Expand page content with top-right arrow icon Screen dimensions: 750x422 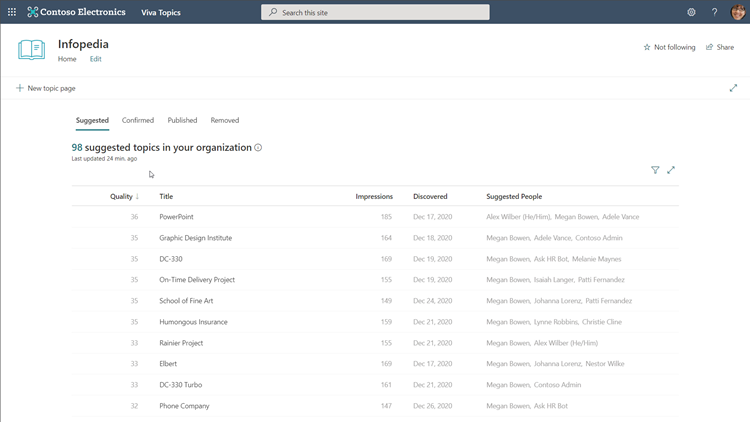point(733,88)
